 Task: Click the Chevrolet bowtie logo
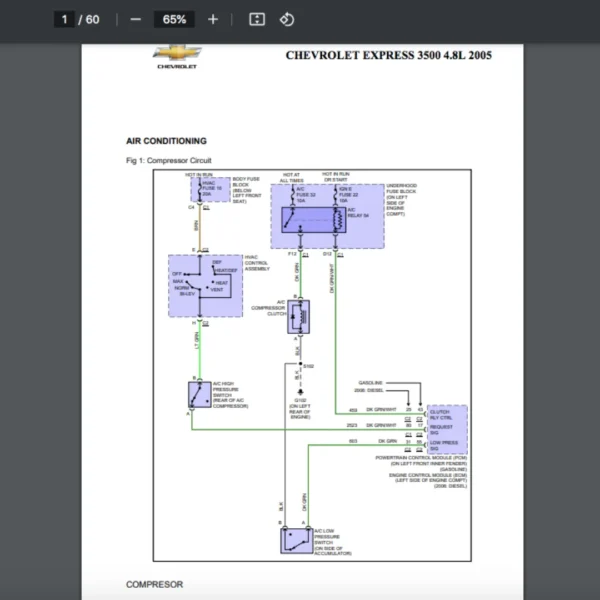pos(176,55)
